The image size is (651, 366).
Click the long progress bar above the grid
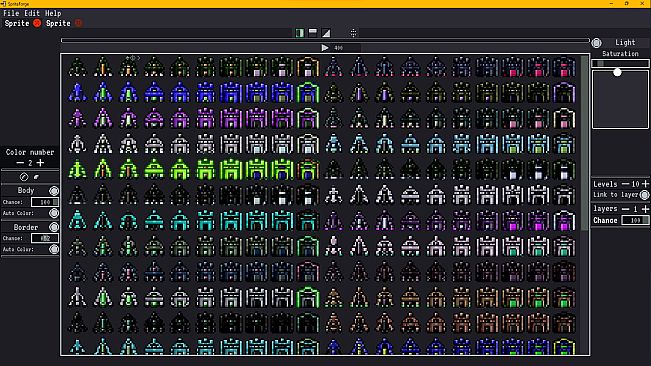(325, 41)
